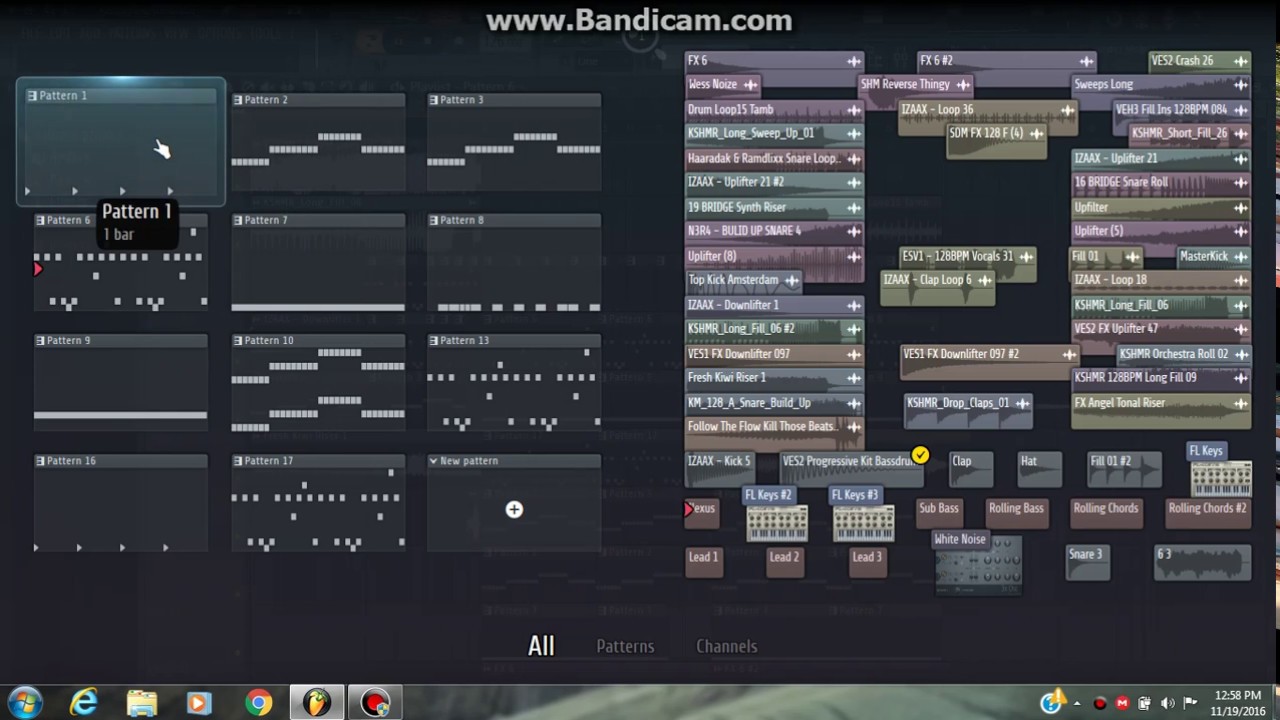The height and width of the screenshot is (720, 1280).
Task: Select the FL Keys #2 keyboard icon
Action: [777, 523]
